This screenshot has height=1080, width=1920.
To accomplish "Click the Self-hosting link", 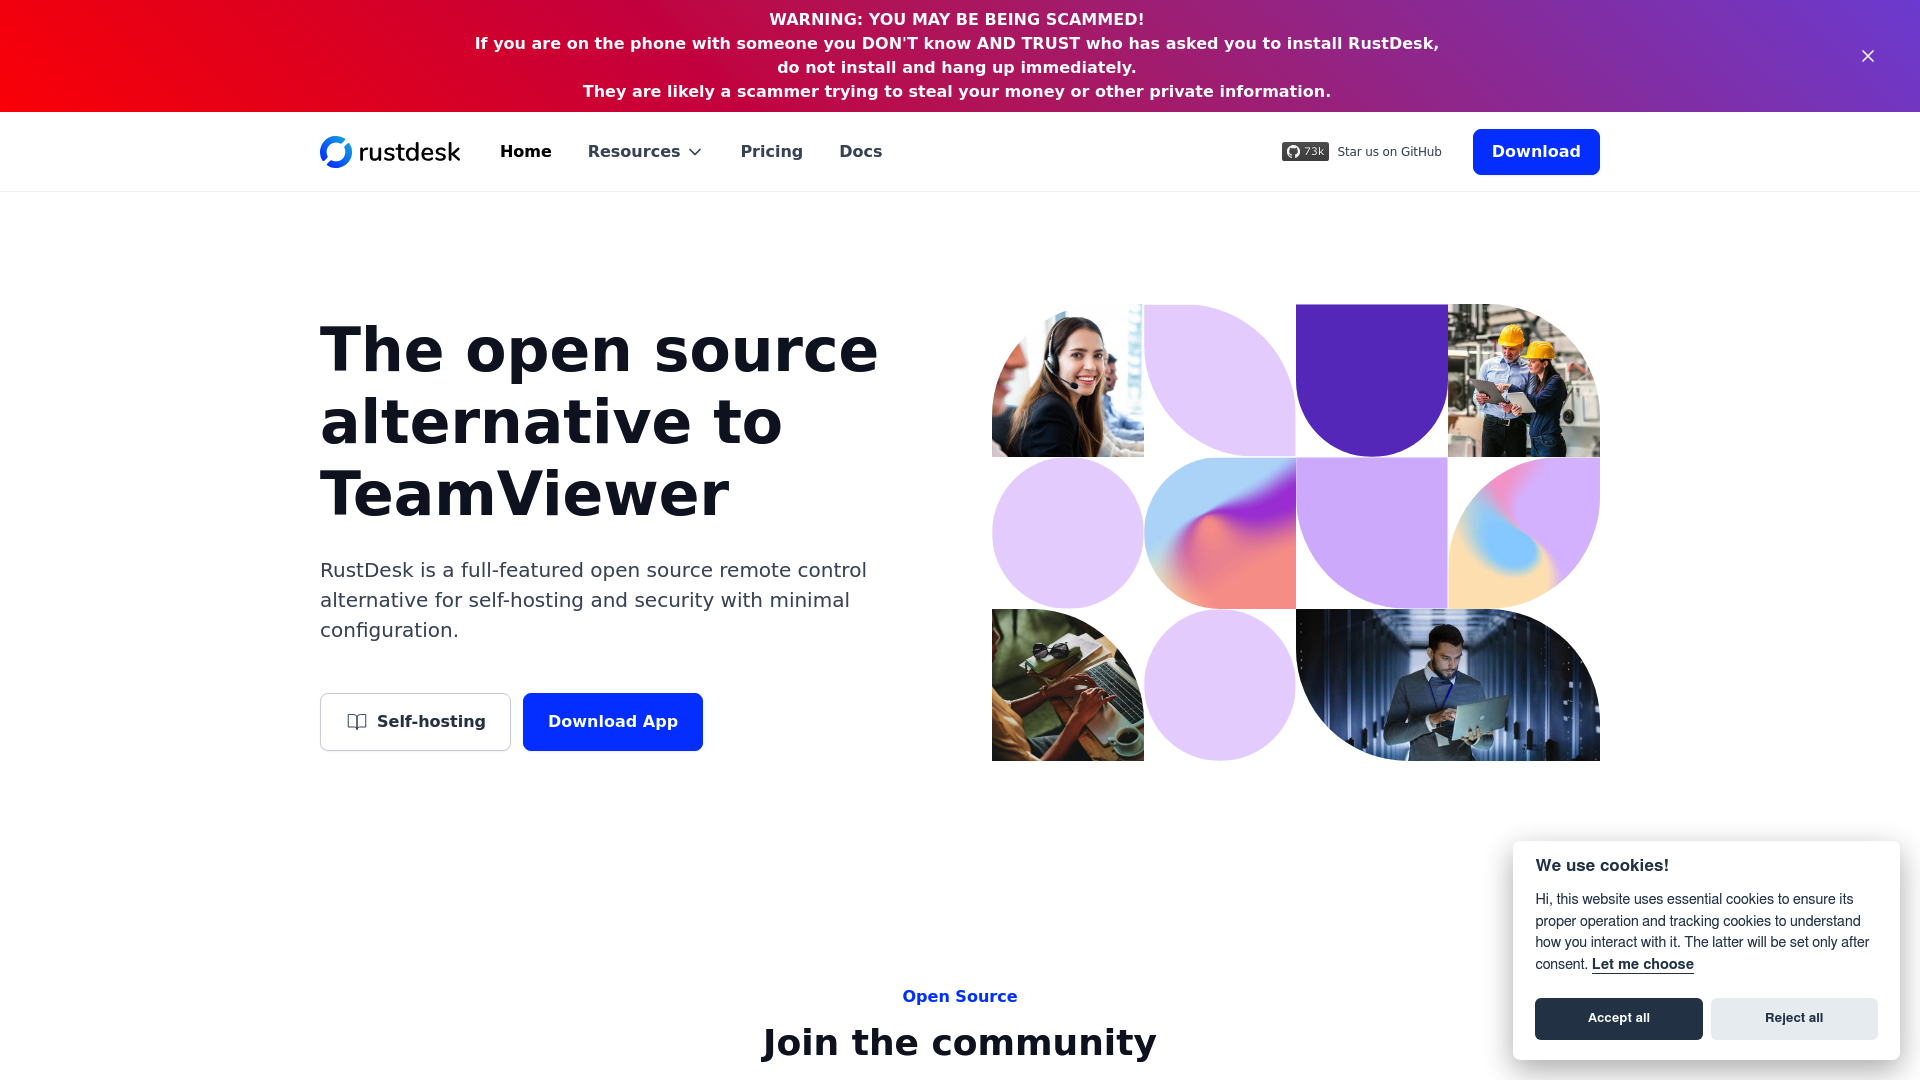I will (414, 721).
